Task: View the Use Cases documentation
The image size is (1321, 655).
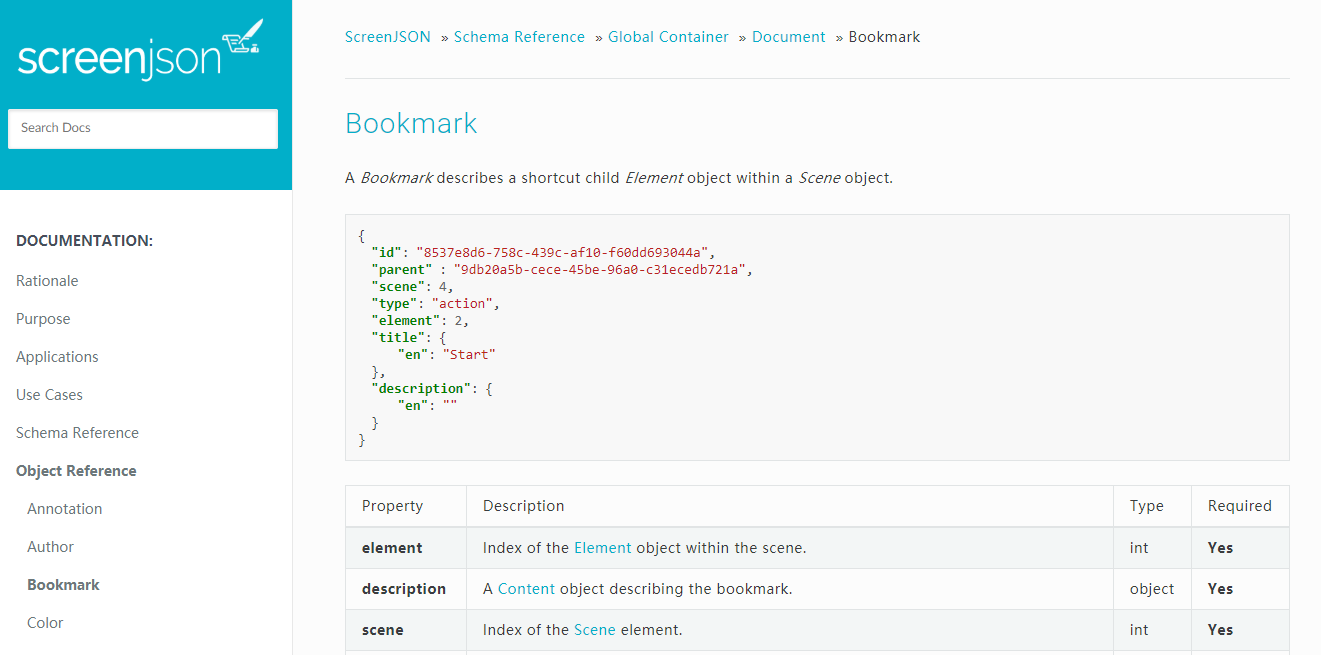Action: click(49, 394)
